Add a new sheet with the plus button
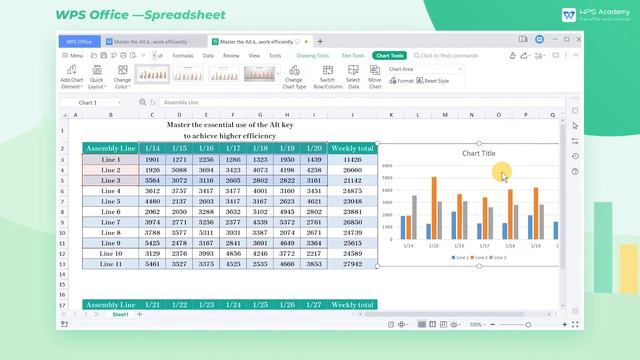 [140, 314]
